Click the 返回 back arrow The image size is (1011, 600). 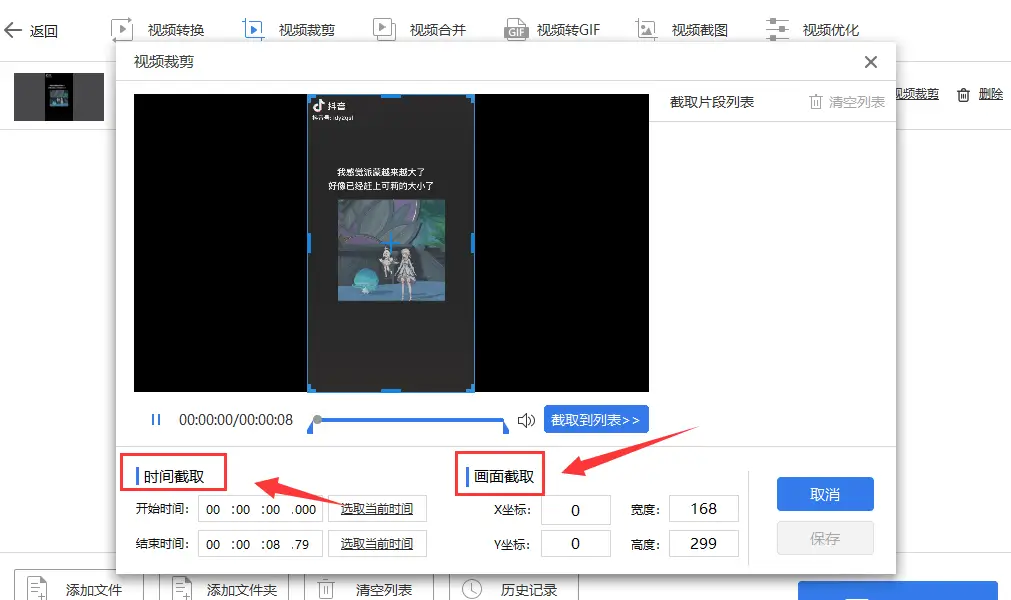click(13, 30)
